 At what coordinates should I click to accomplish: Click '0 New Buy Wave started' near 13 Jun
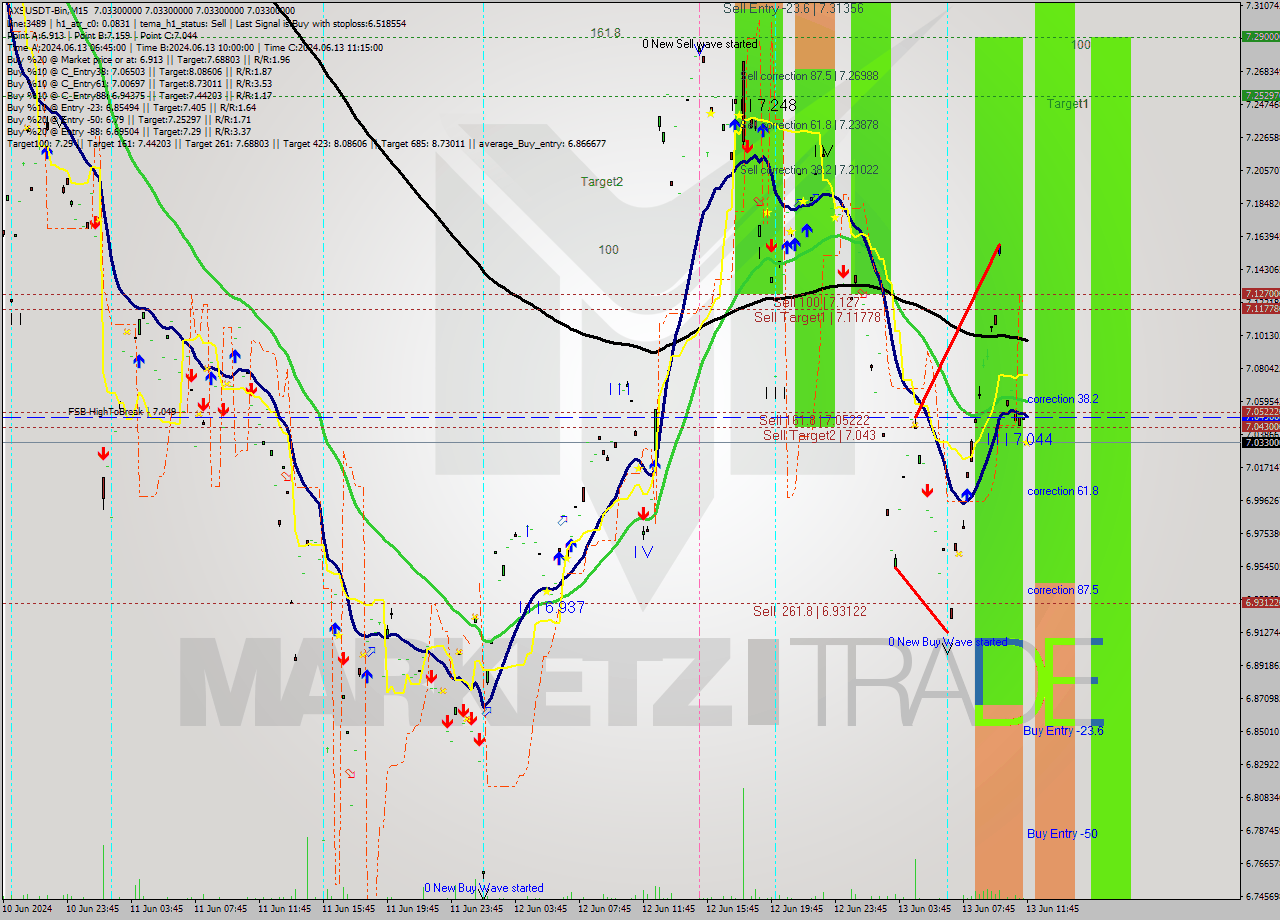948,642
